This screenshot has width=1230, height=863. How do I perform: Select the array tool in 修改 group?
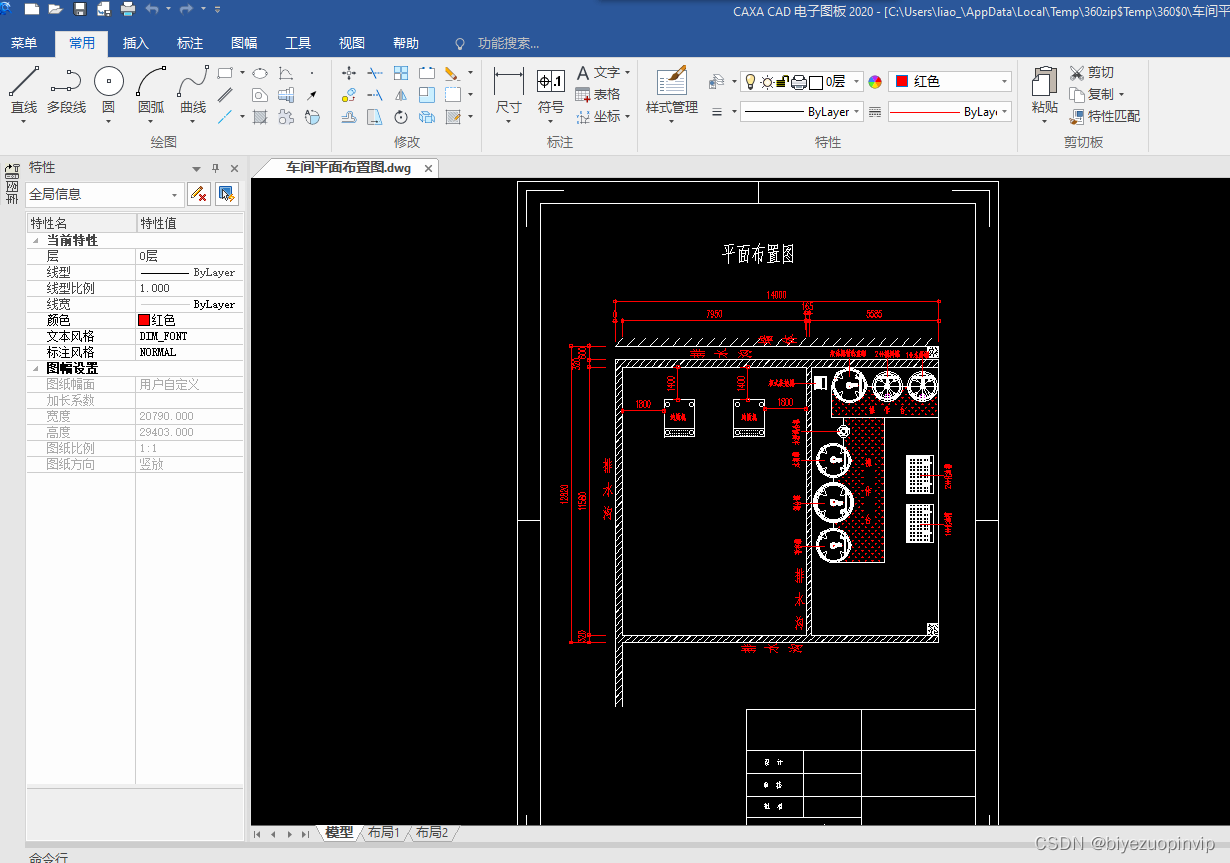pyautogui.click(x=401, y=73)
